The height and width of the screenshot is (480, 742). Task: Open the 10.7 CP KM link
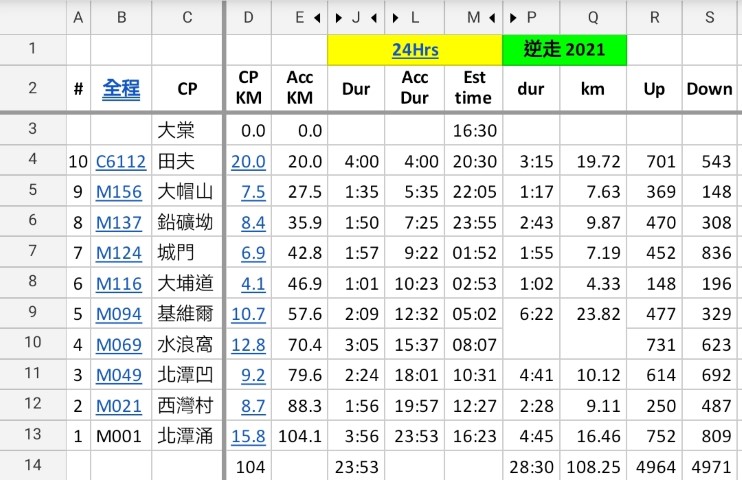(x=248, y=314)
